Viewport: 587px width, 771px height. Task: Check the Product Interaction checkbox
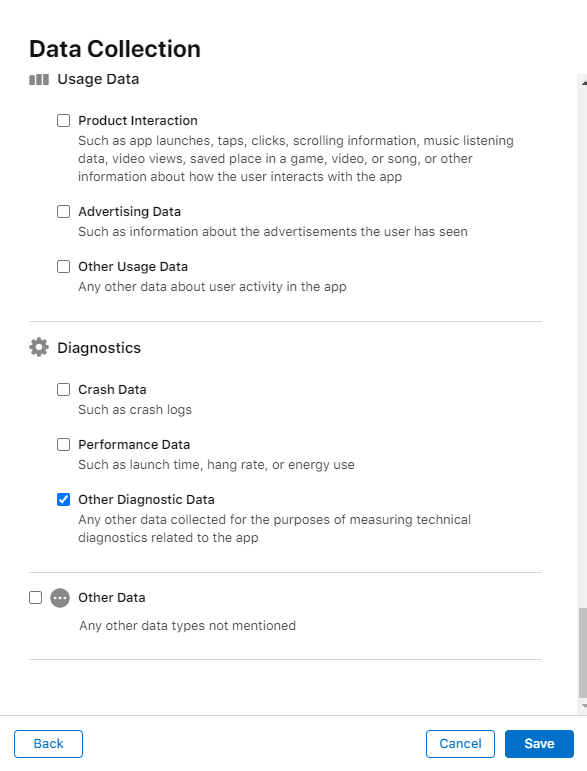(63, 120)
